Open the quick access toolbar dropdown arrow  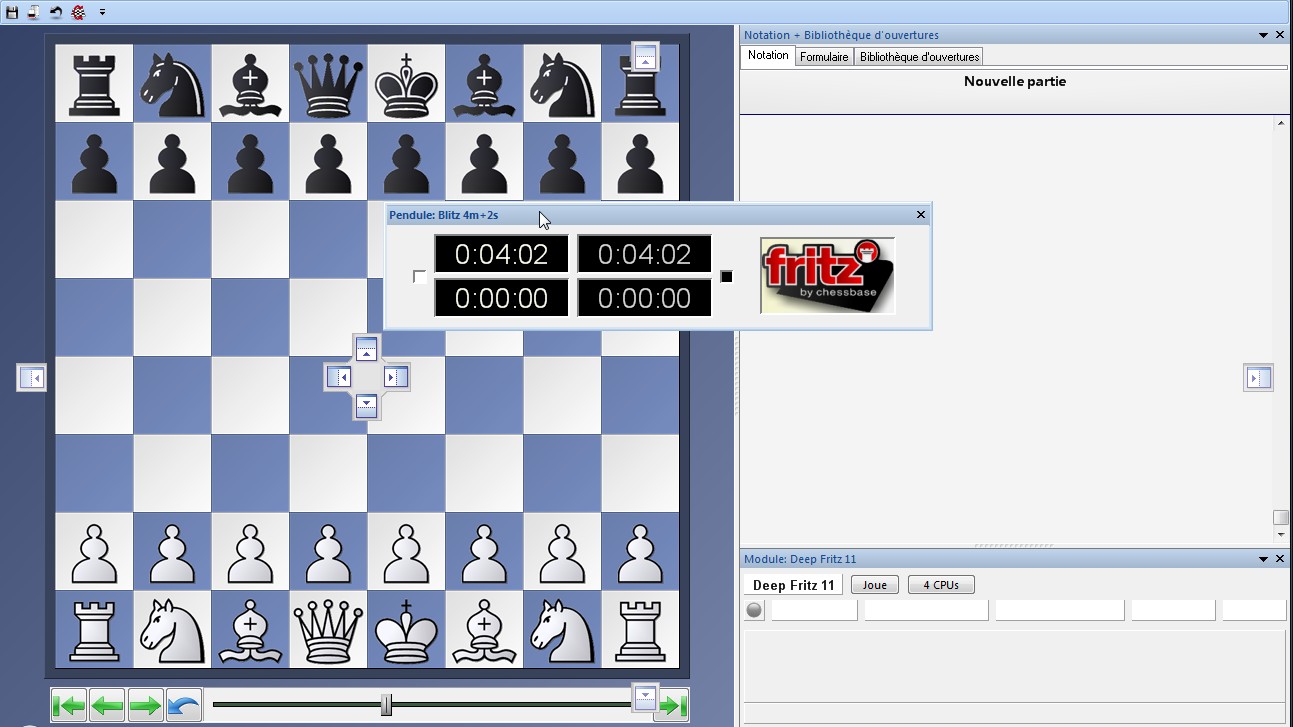click(x=101, y=12)
